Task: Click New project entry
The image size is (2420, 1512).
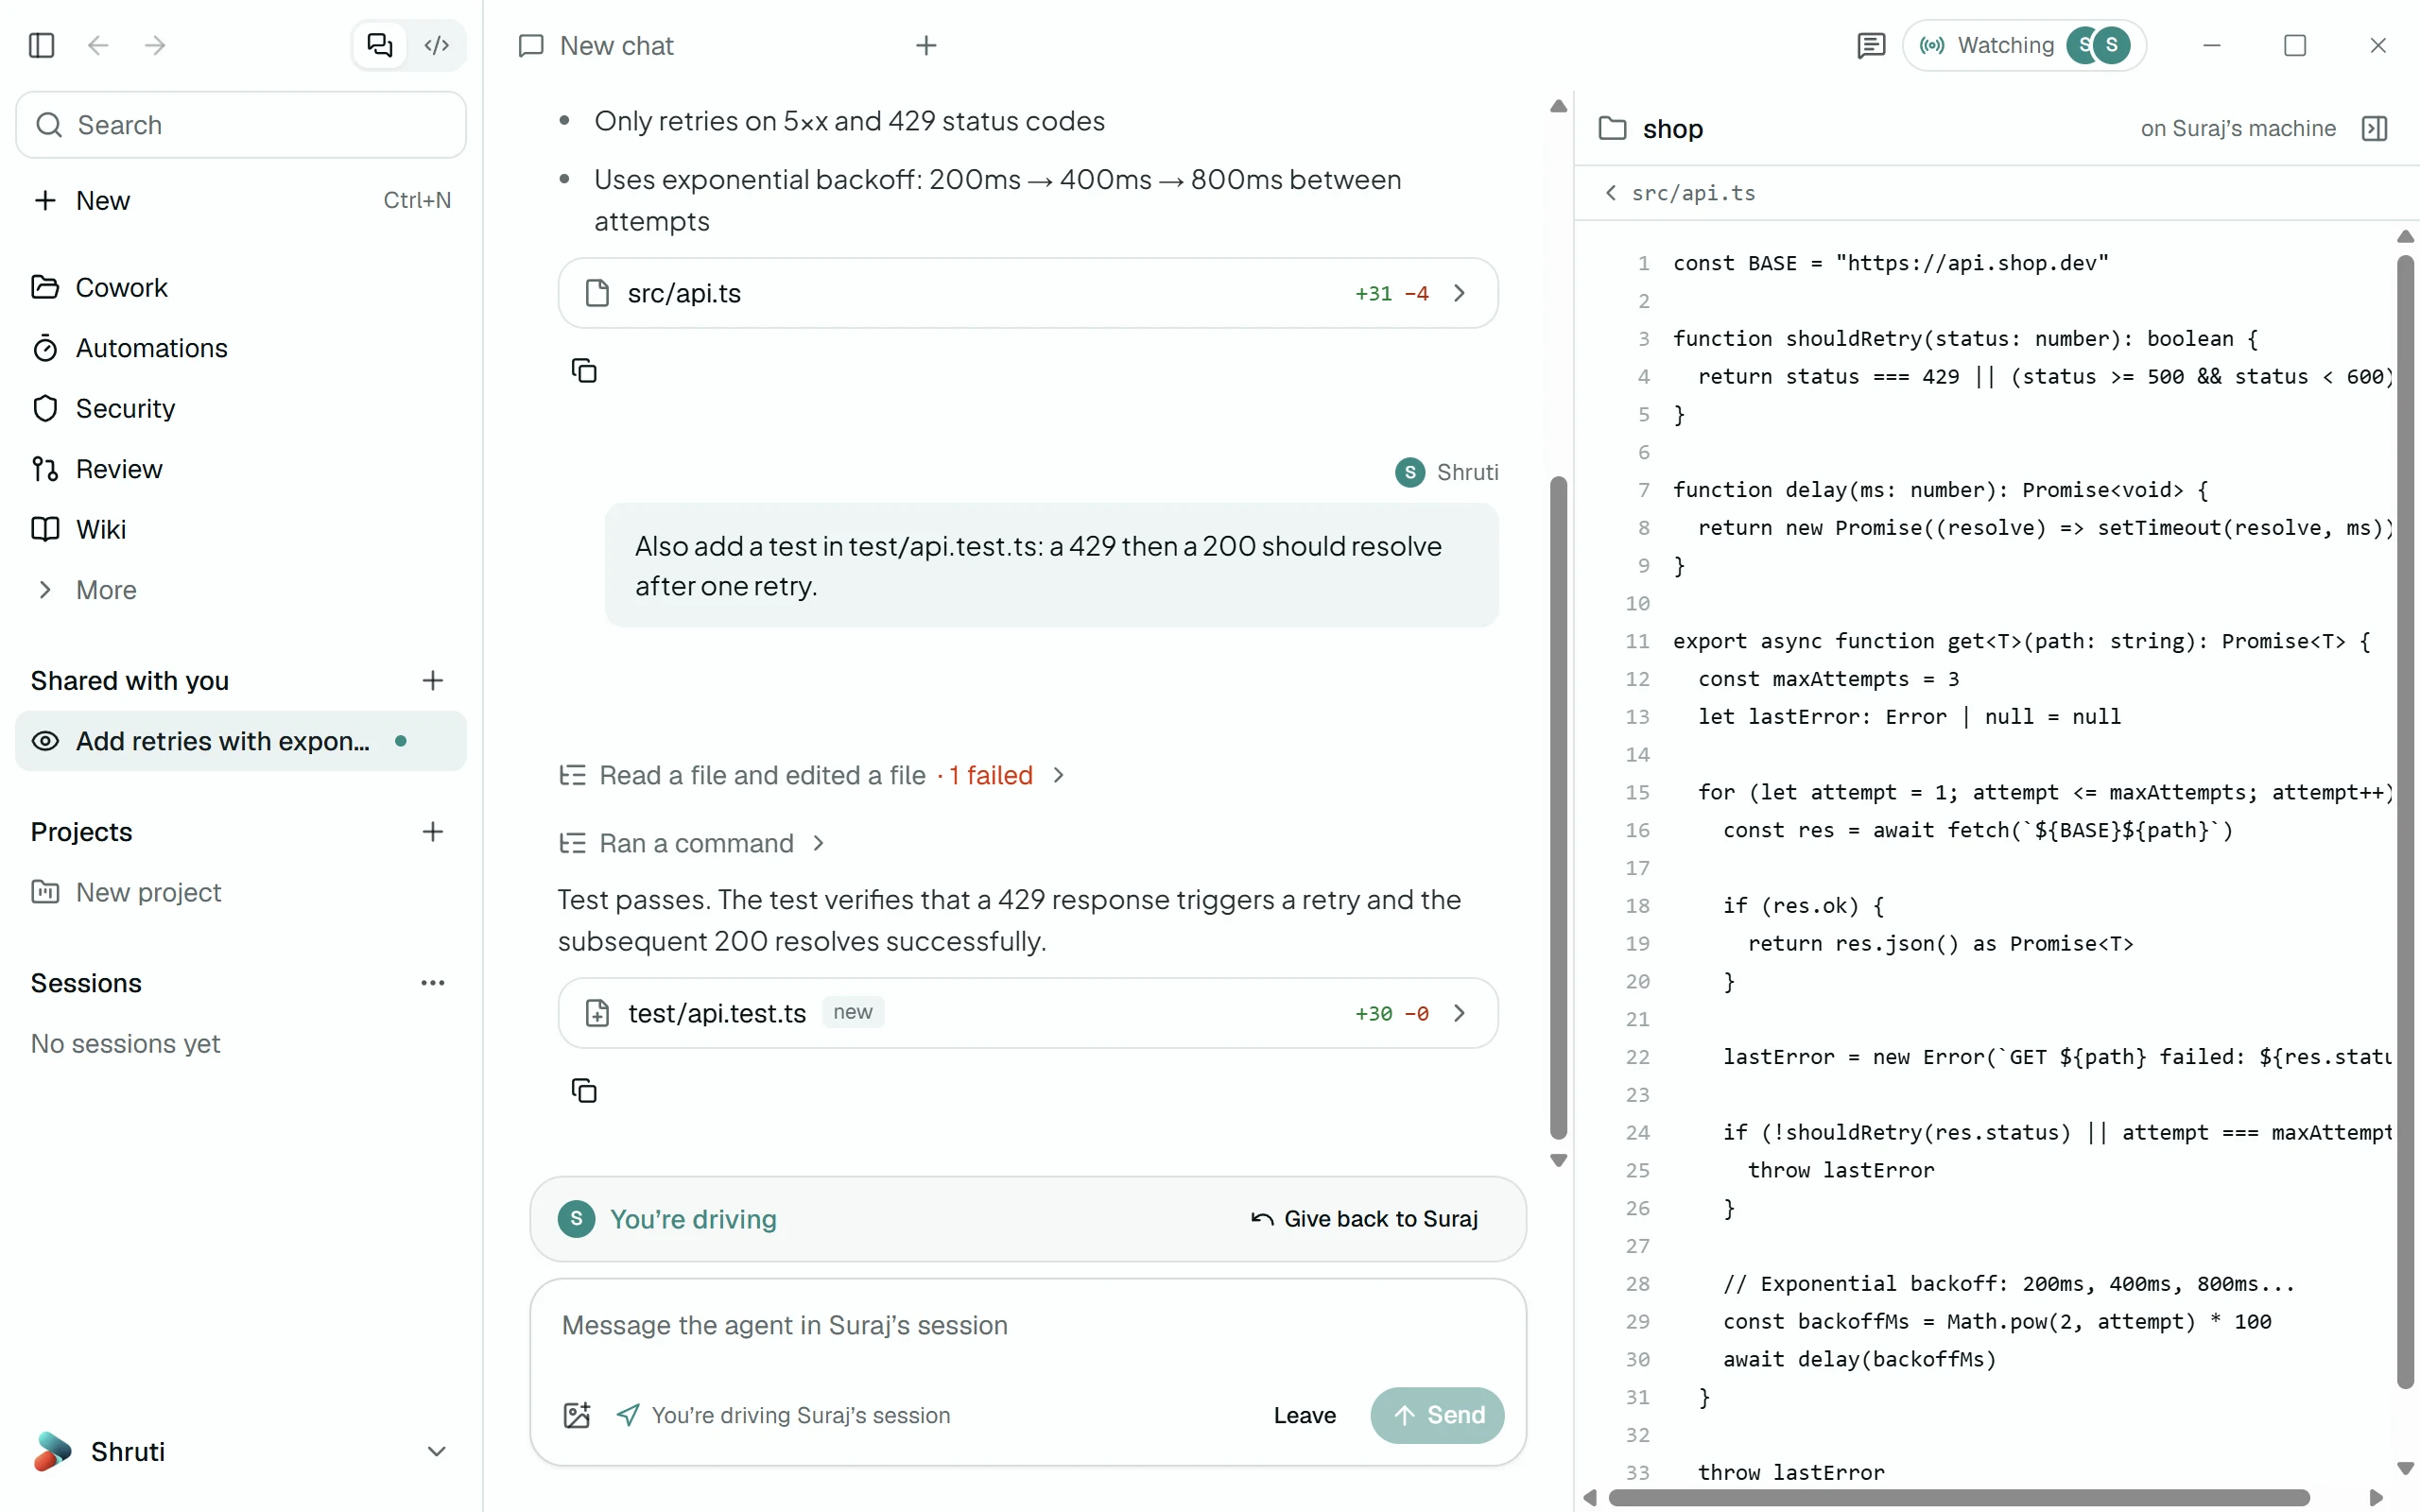Action: (241, 892)
